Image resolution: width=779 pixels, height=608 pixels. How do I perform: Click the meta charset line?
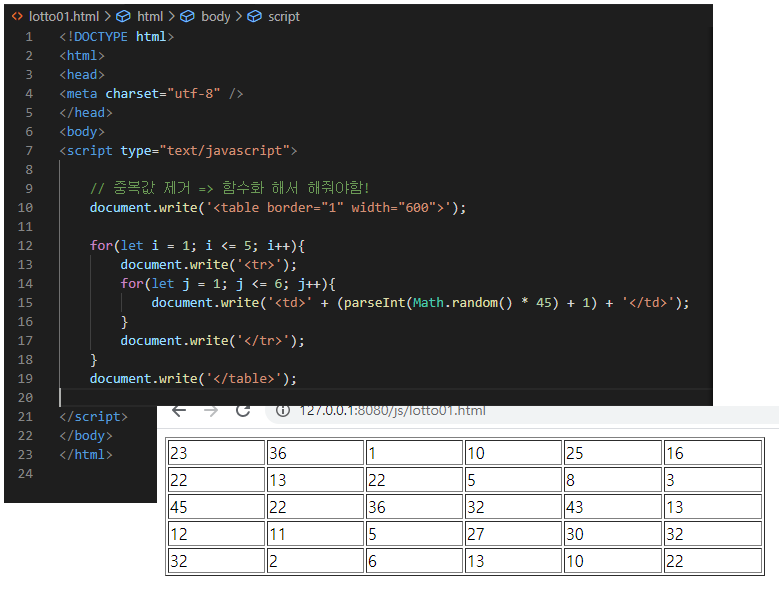pos(151,93)
